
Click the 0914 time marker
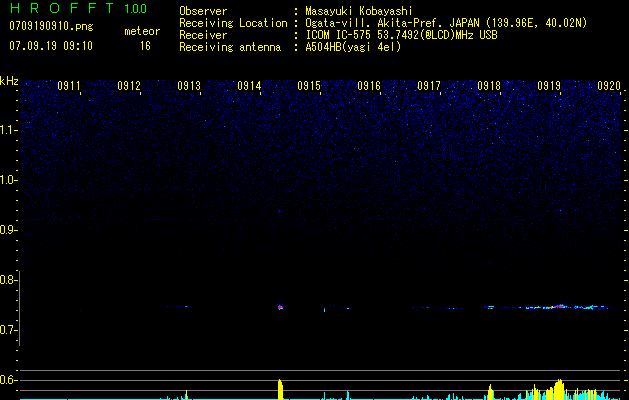click(249, 86)
